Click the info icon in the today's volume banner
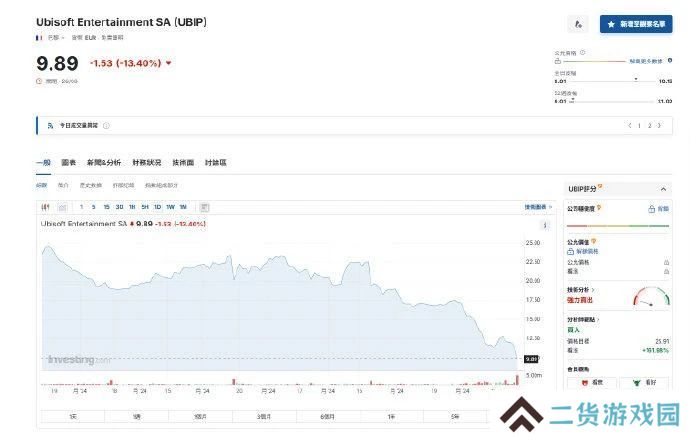The image size is (690, 440). coord(106,126)
